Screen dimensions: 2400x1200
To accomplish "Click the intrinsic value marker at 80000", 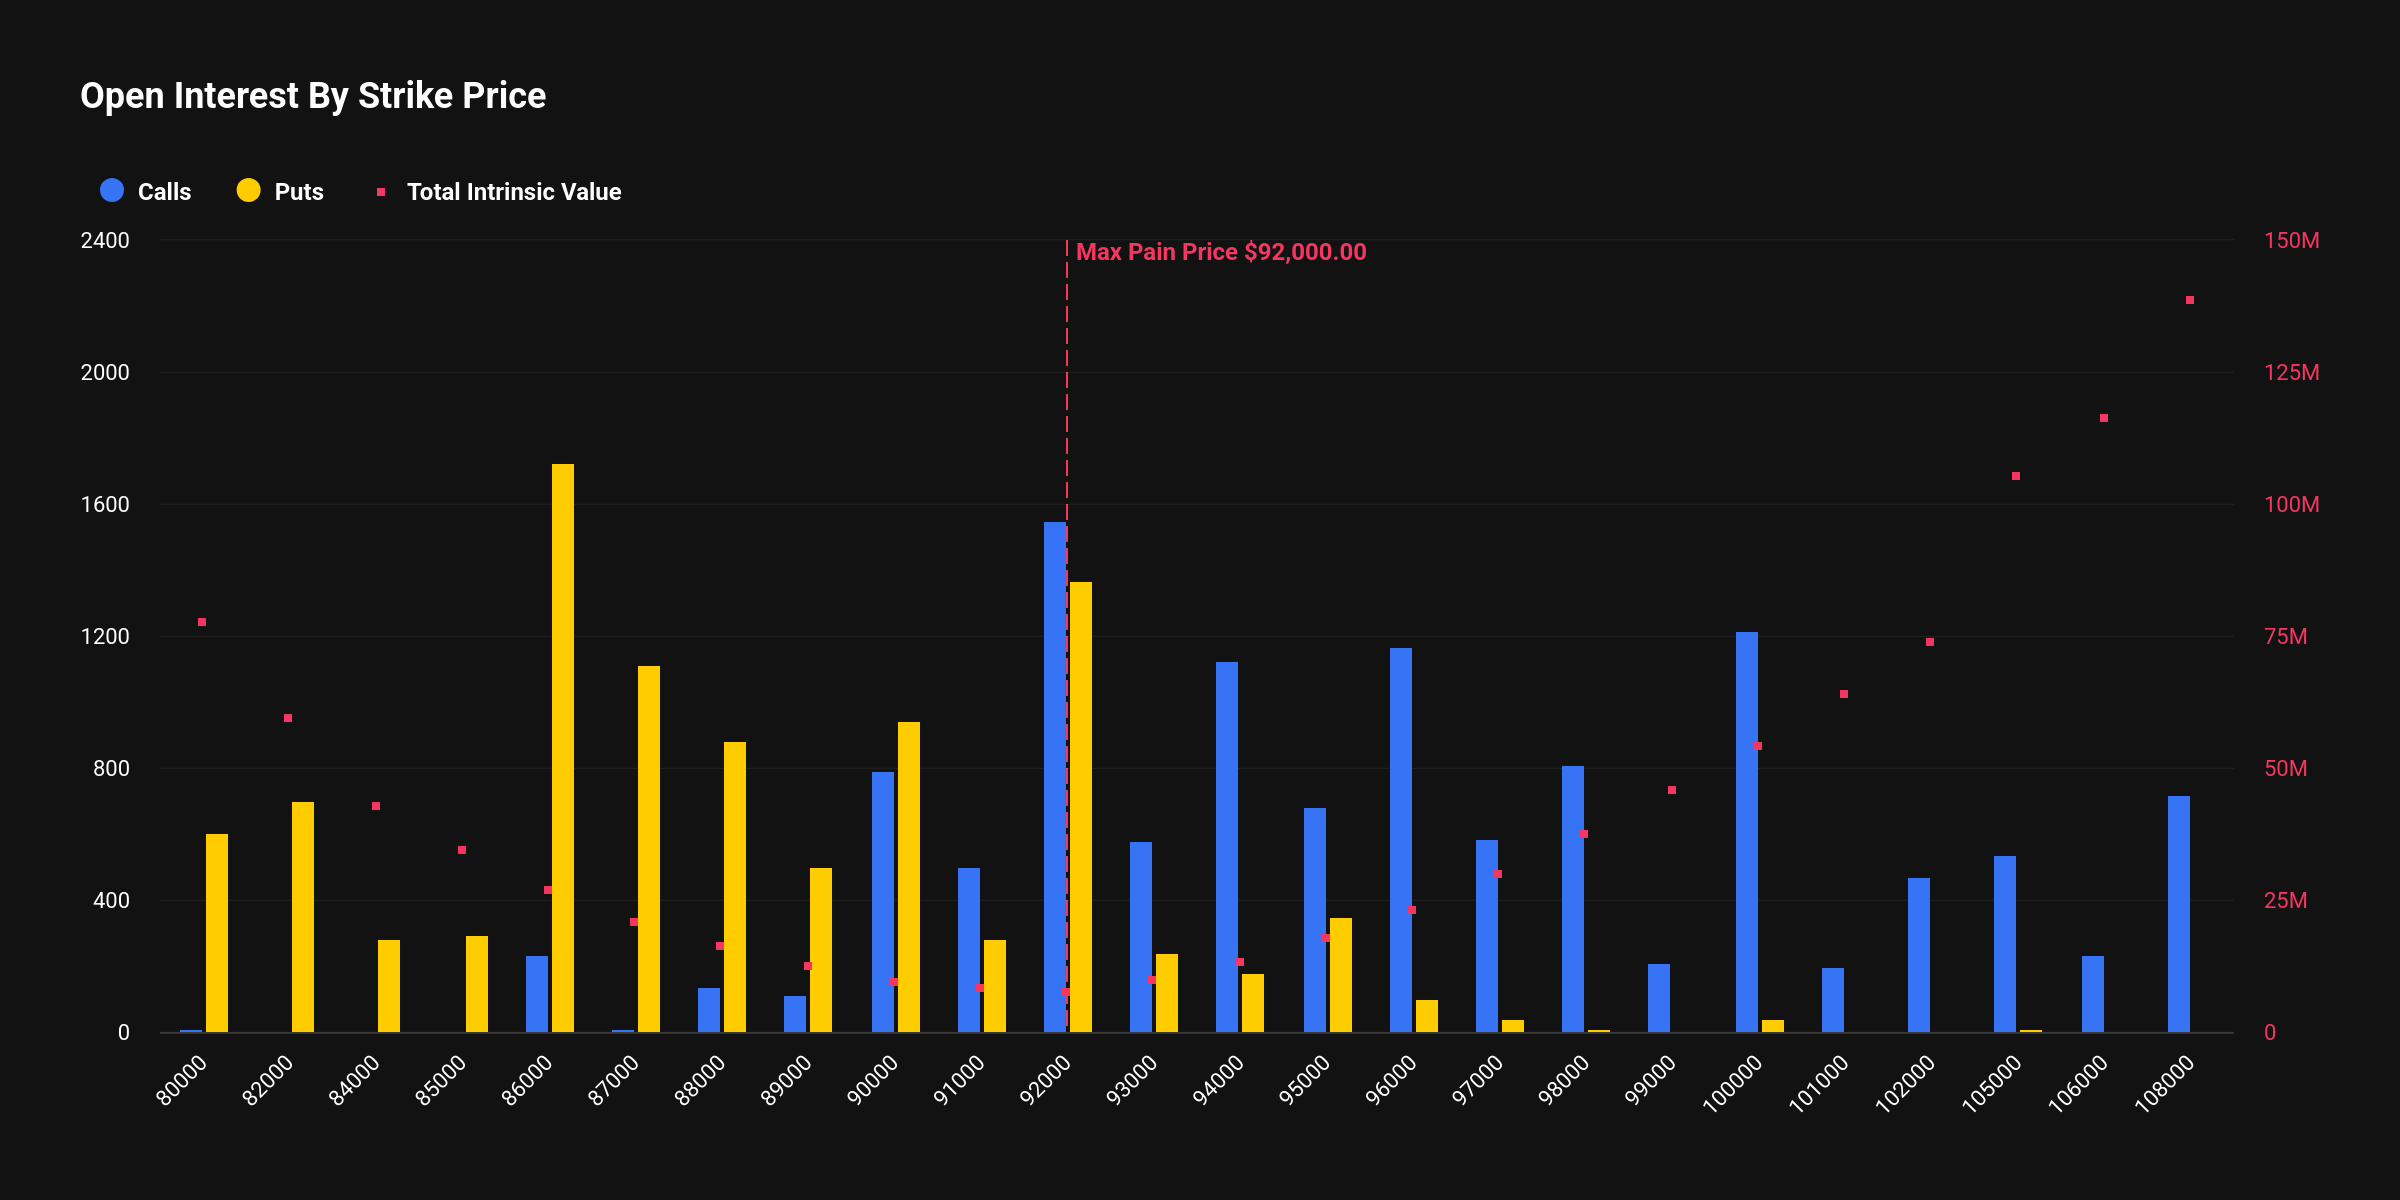I will (x=202, y=622).
